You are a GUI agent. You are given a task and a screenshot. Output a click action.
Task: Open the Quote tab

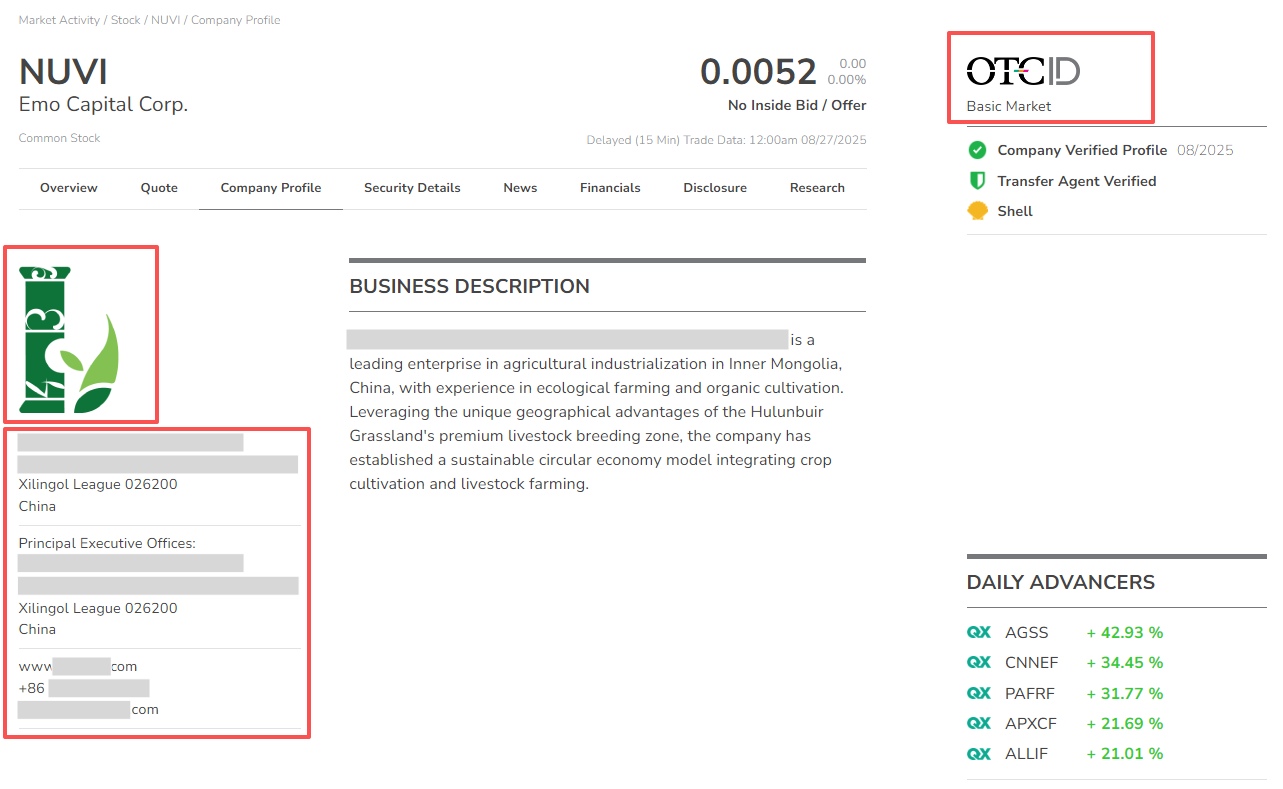coord(159,188)
